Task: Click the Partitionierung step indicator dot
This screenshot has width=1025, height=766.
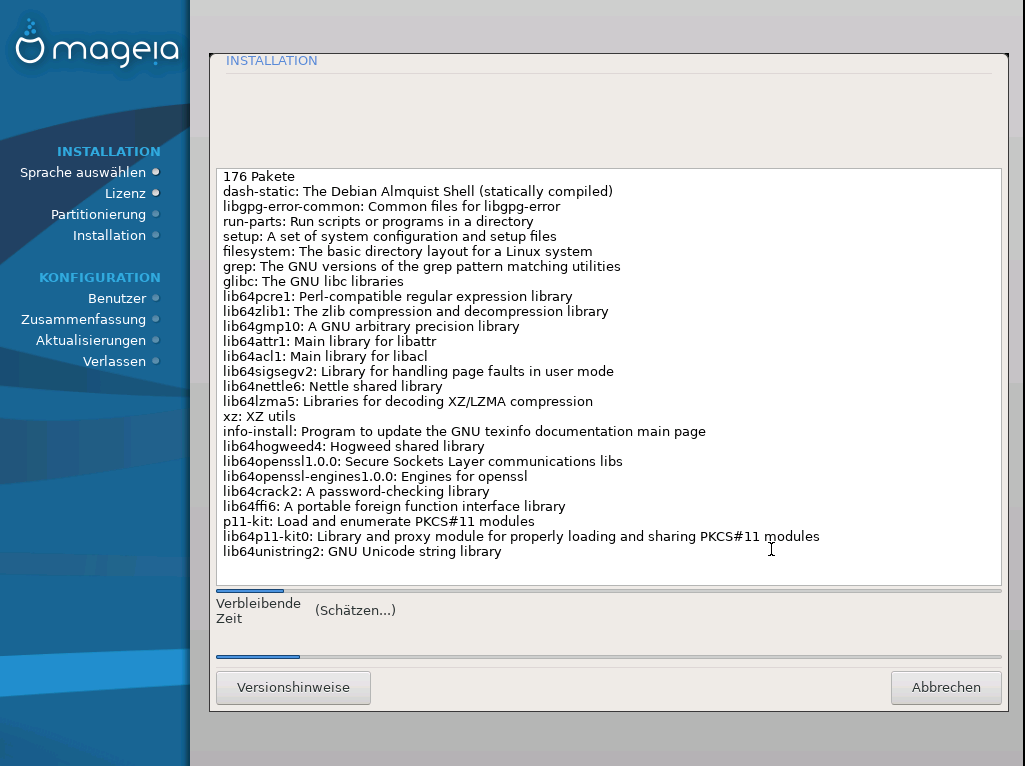Action: [156, 214]
